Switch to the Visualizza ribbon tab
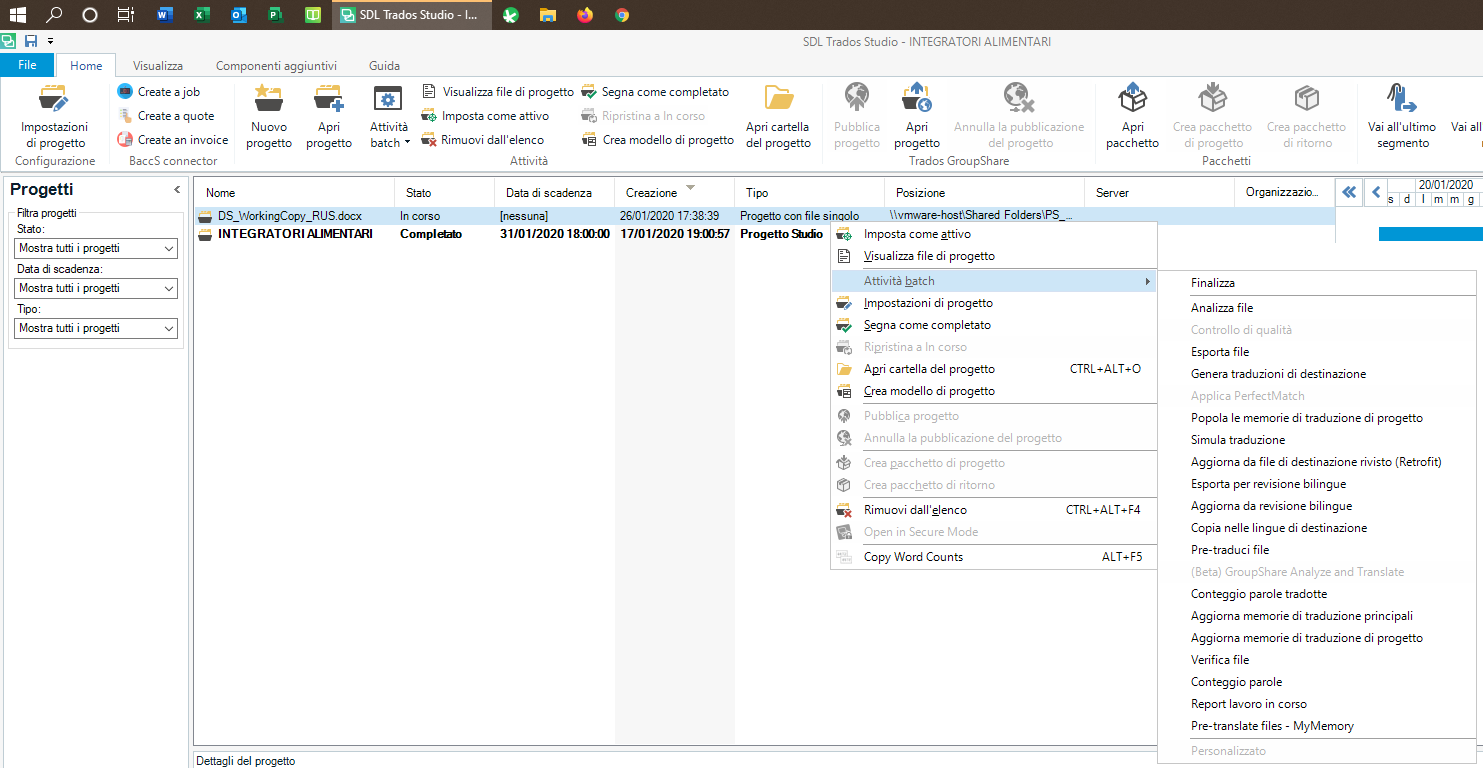 pos(158,66)
